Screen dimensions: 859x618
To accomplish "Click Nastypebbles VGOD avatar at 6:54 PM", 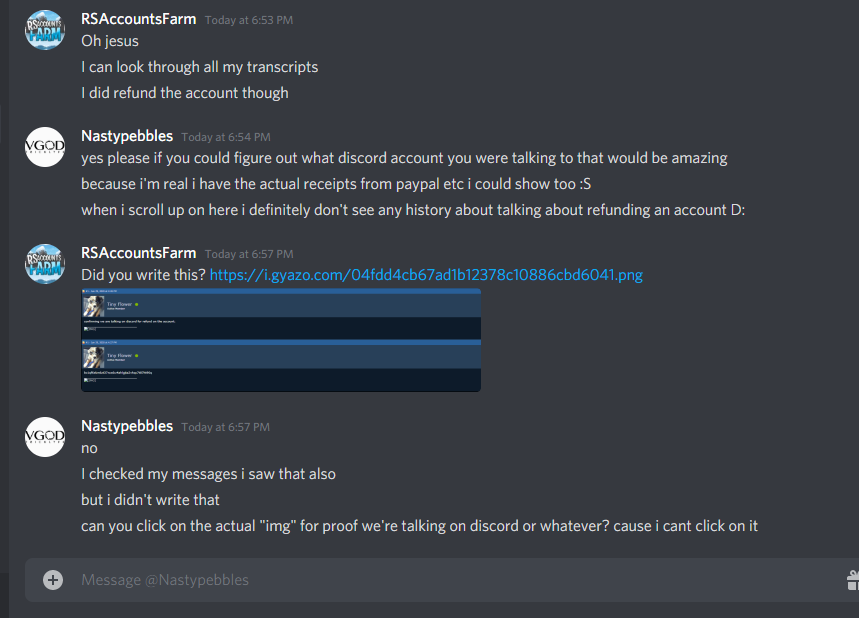I will click(45, 147).
